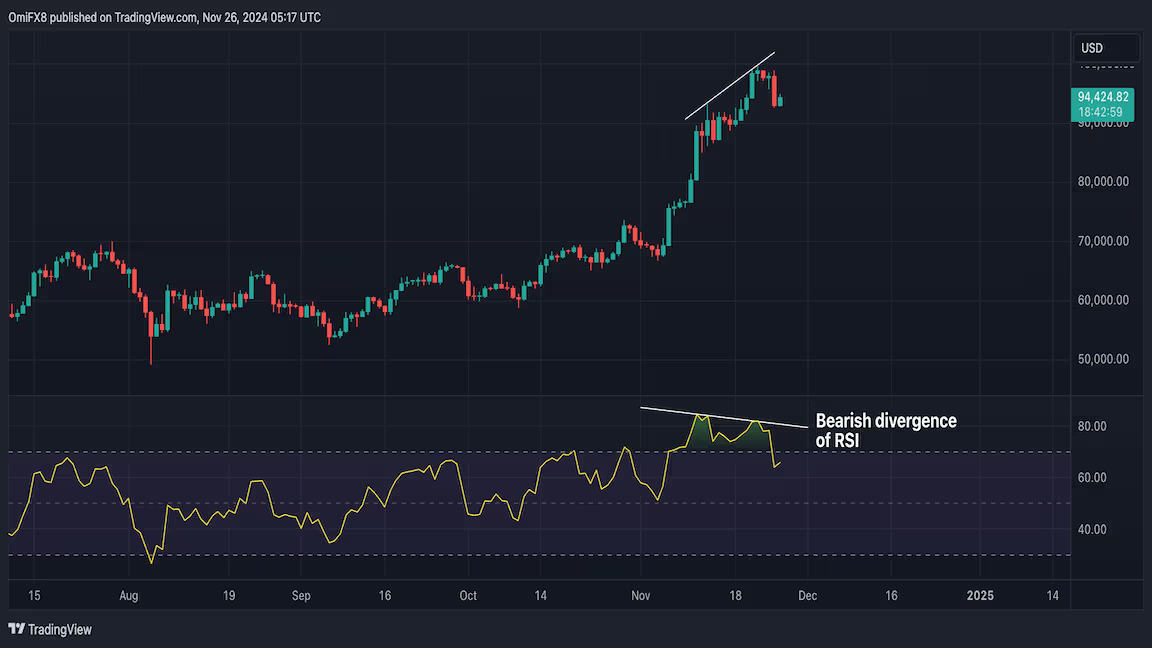
Task: Open the USD currency selector
Action: pos(1107,48)
